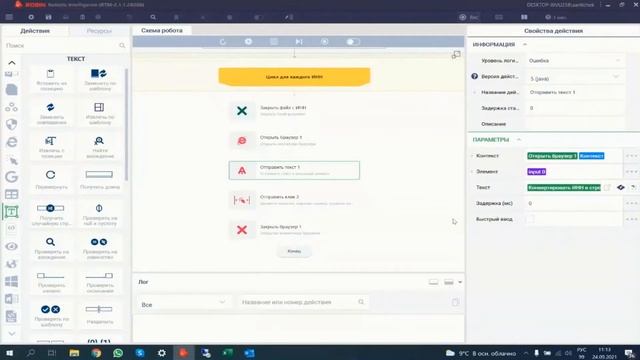The width and height of the screenshot is (640, 360).
Task: Choose the magnifier check-occurrence text action
Action: click(x=51, y=248)
